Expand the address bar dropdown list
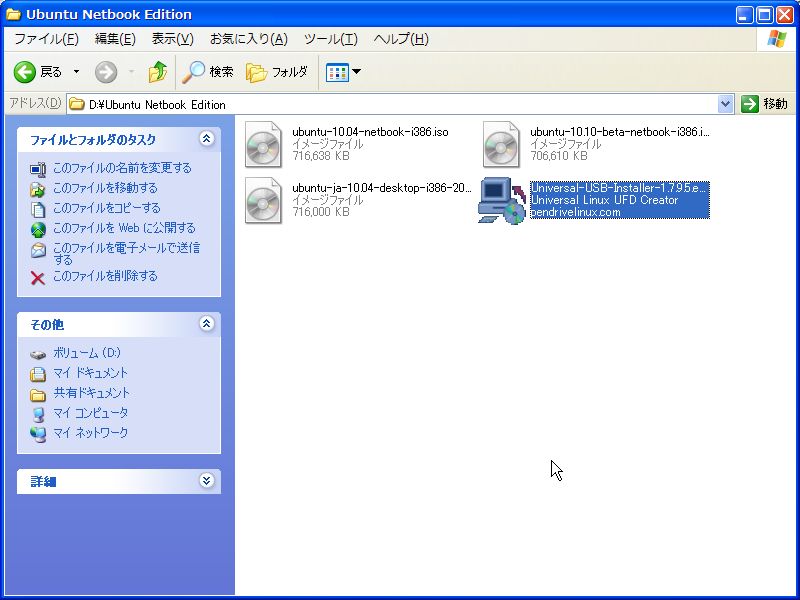800x600 pixels. [725, 105]
